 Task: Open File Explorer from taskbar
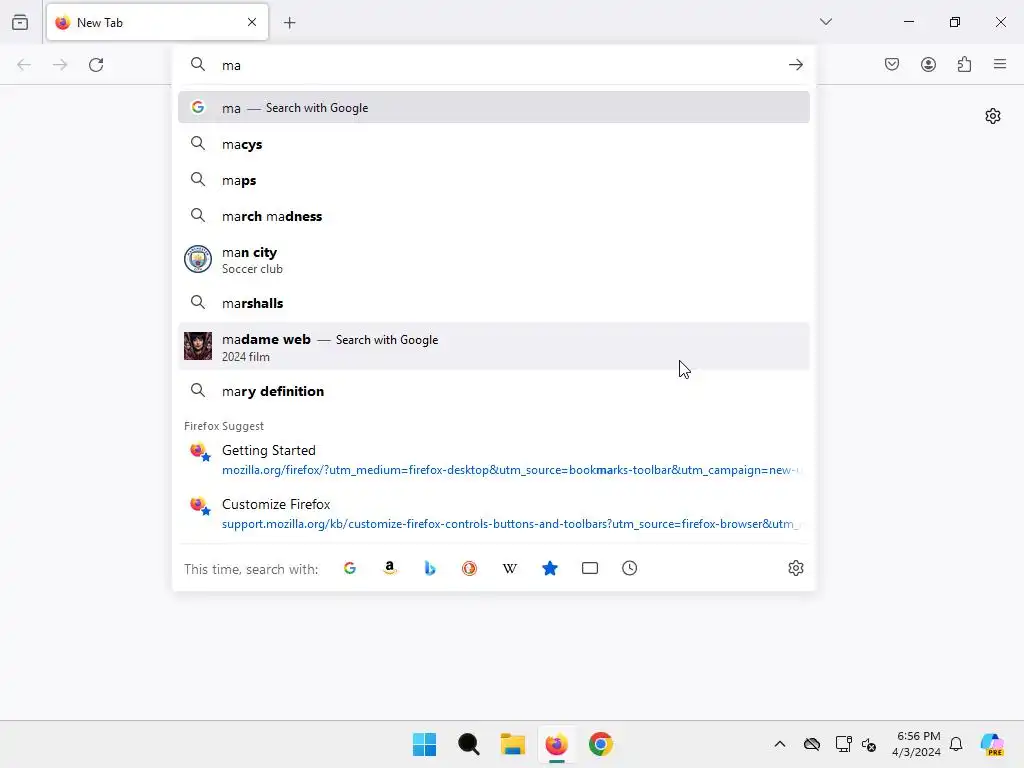513,744
